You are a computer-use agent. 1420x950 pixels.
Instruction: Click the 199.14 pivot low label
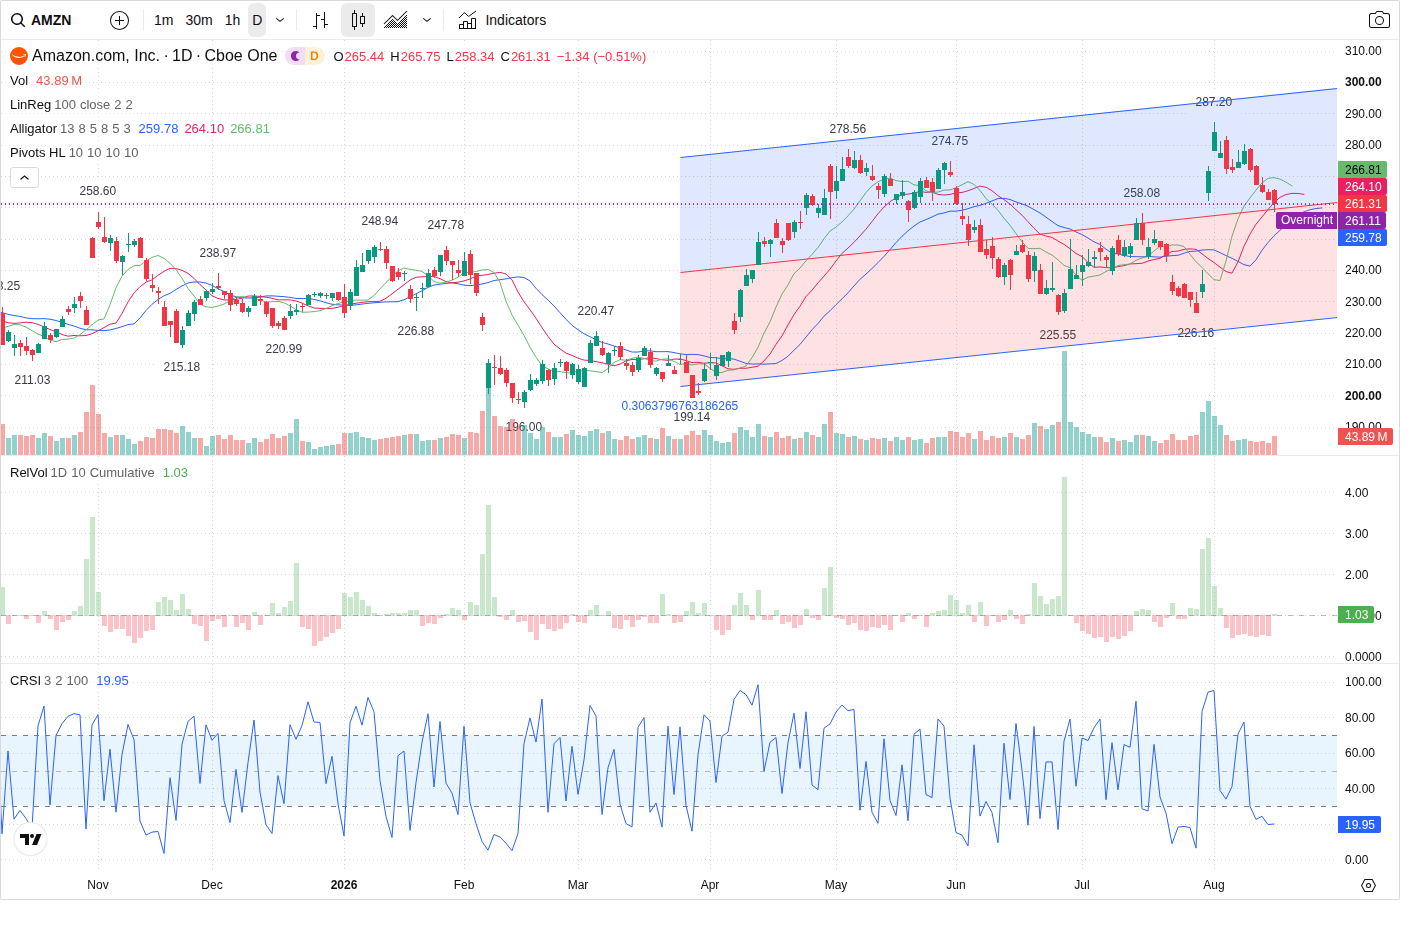pos(691,417)
